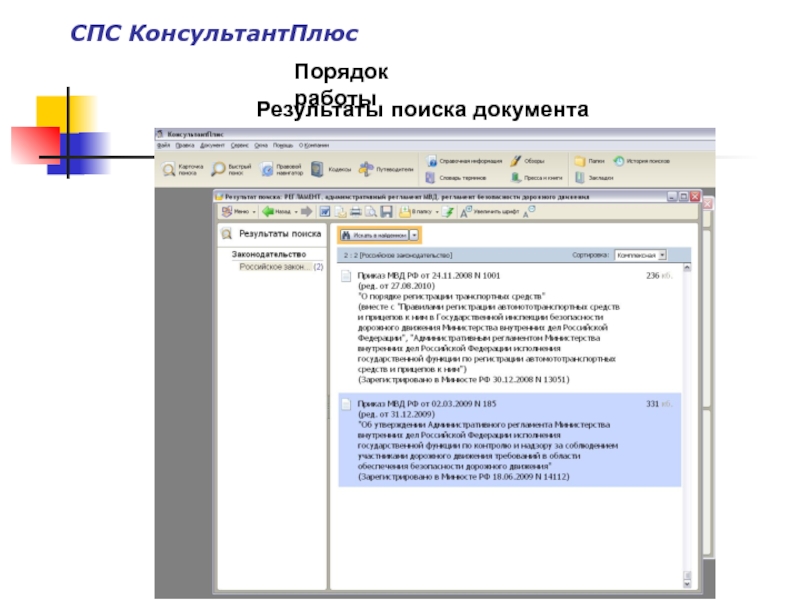Click the results list scrollbar up arrow
Viewport: 800px width, 600px height.
tap(687, 268)
